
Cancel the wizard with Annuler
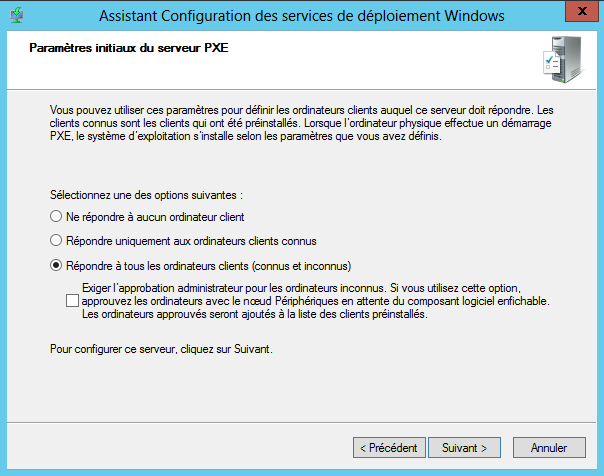(549, 448)
